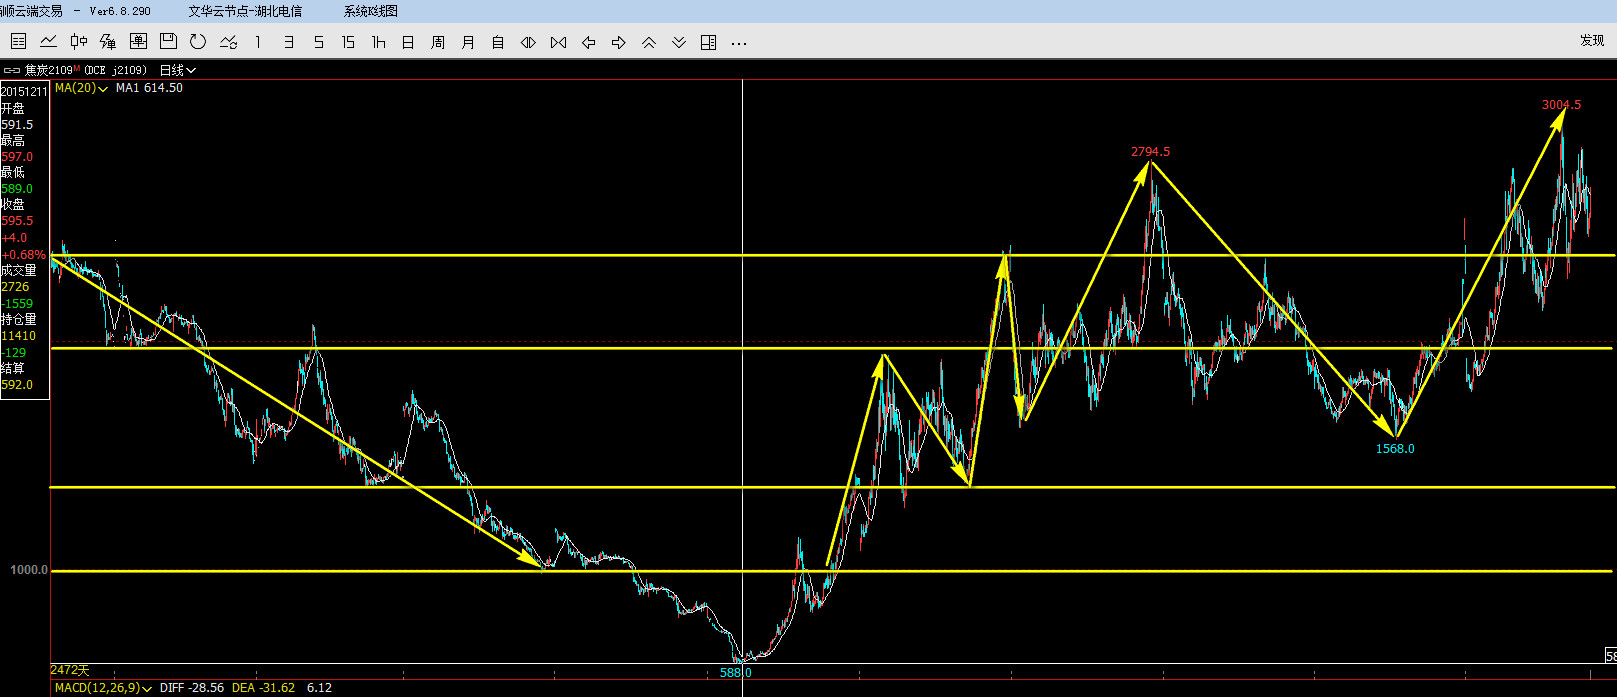The image size is (1617, 697).
Task: Select the weekly (周) period button
Action: coord(438,42)
